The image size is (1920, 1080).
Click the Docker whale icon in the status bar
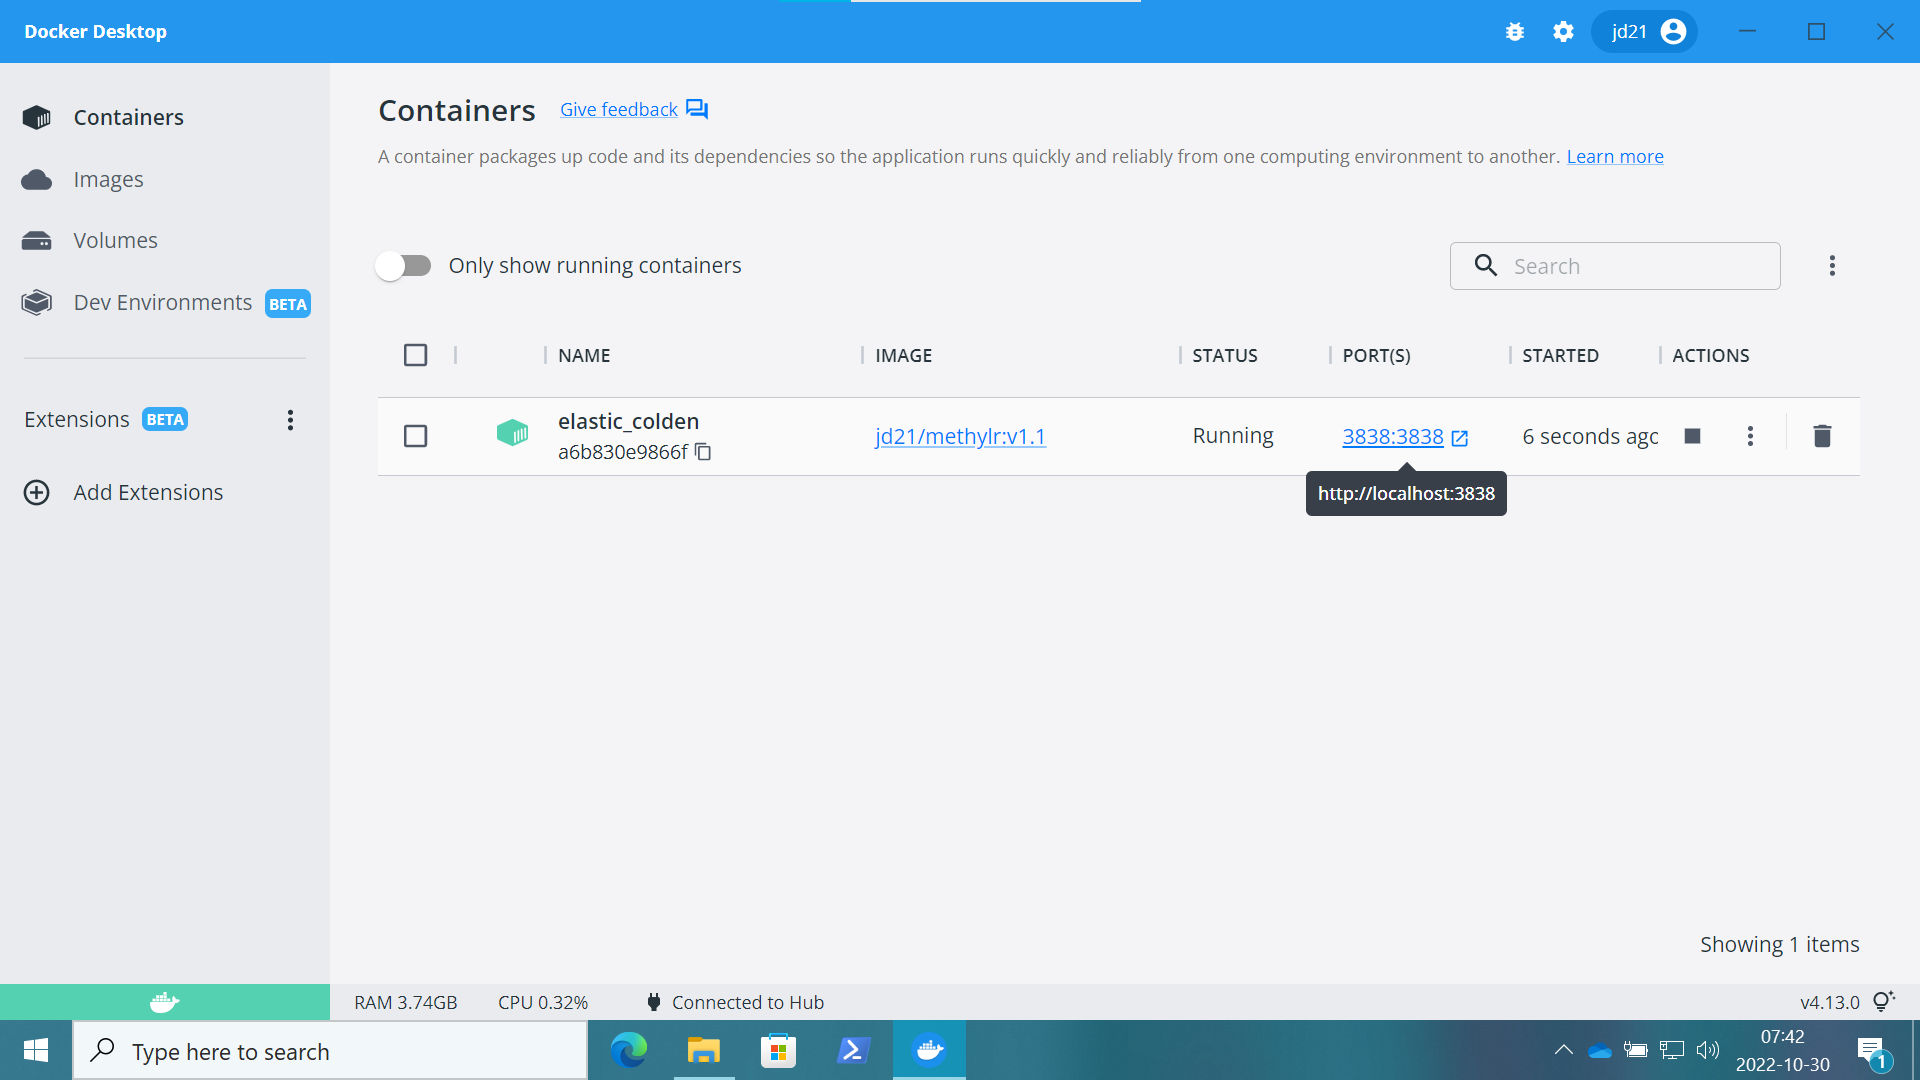[x=164, y=1002]
